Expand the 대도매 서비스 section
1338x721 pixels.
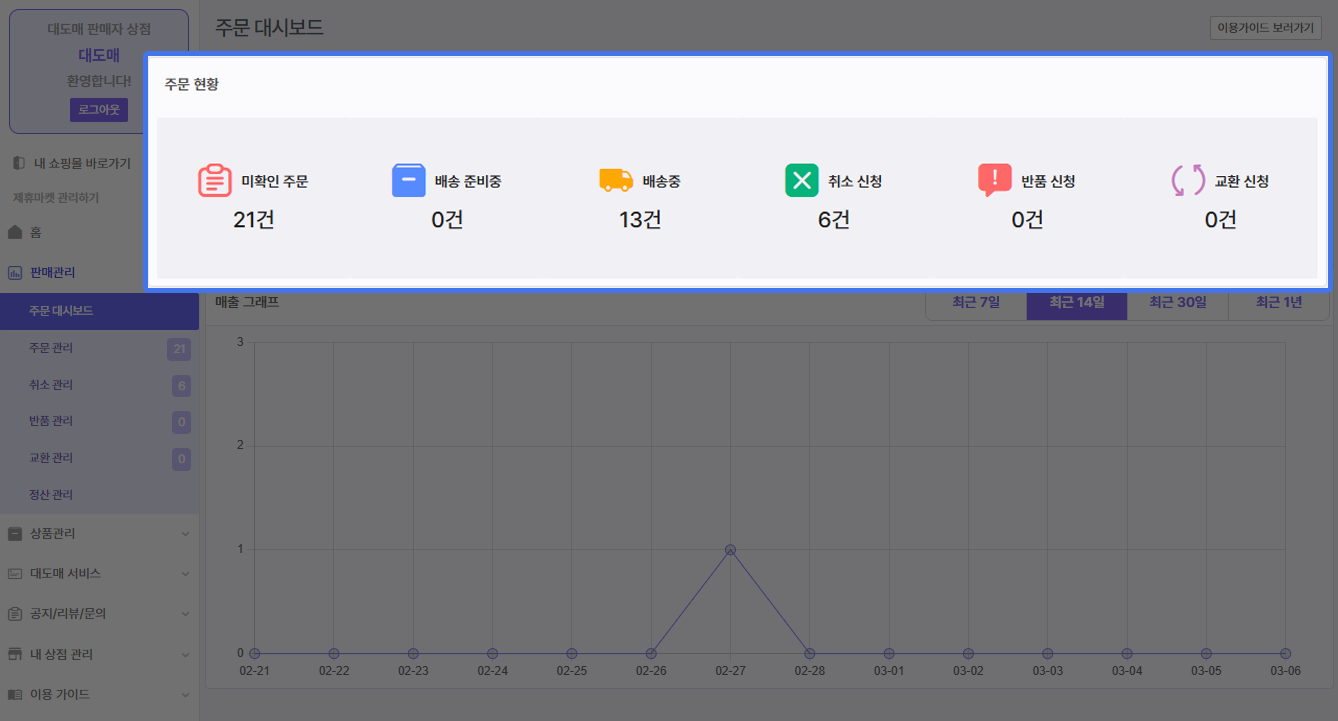(x=99, y=574)
